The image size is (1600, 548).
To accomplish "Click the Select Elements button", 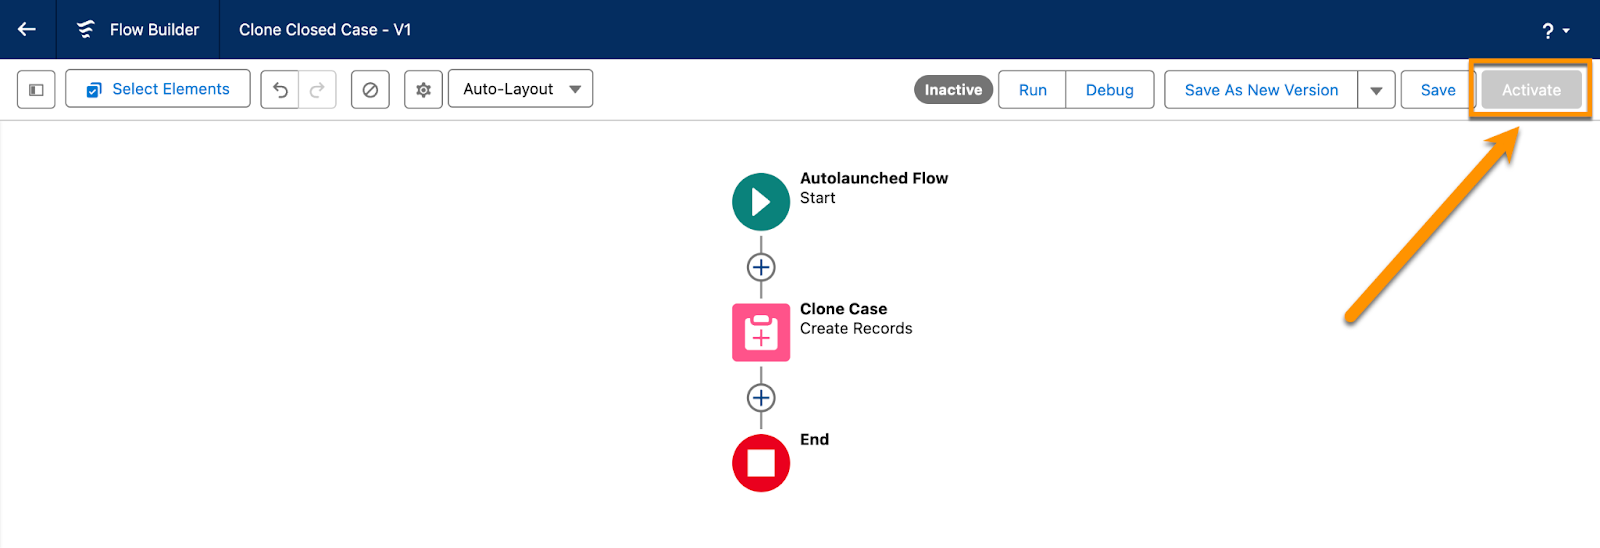I will coord(158,89).
